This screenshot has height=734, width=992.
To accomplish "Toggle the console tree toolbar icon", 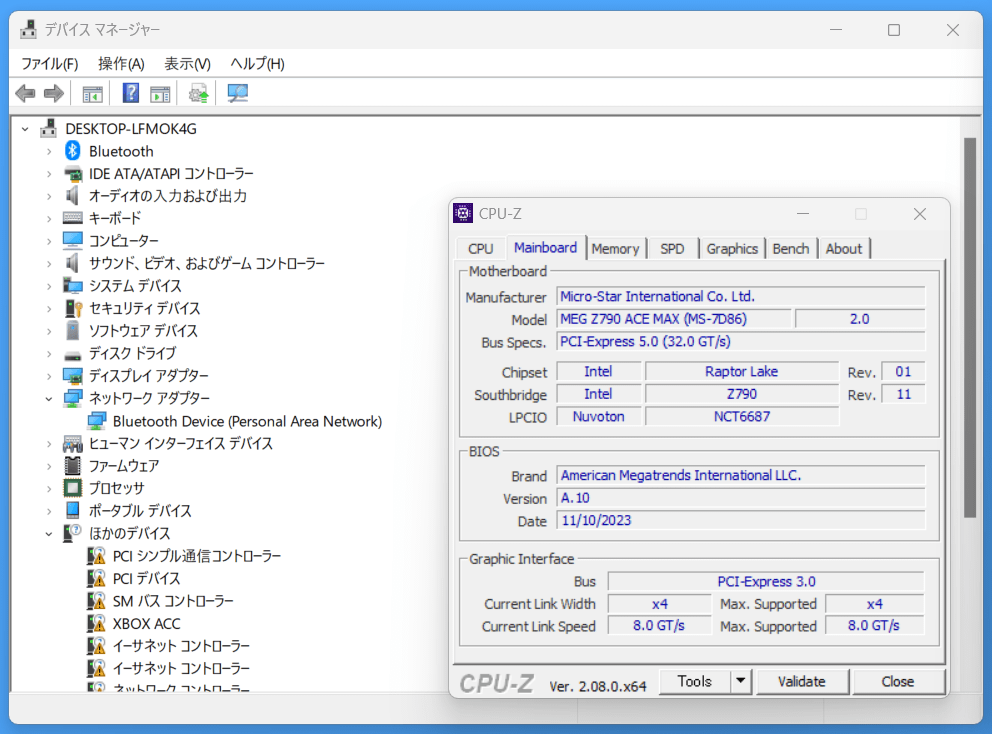I will pos(92,94).
